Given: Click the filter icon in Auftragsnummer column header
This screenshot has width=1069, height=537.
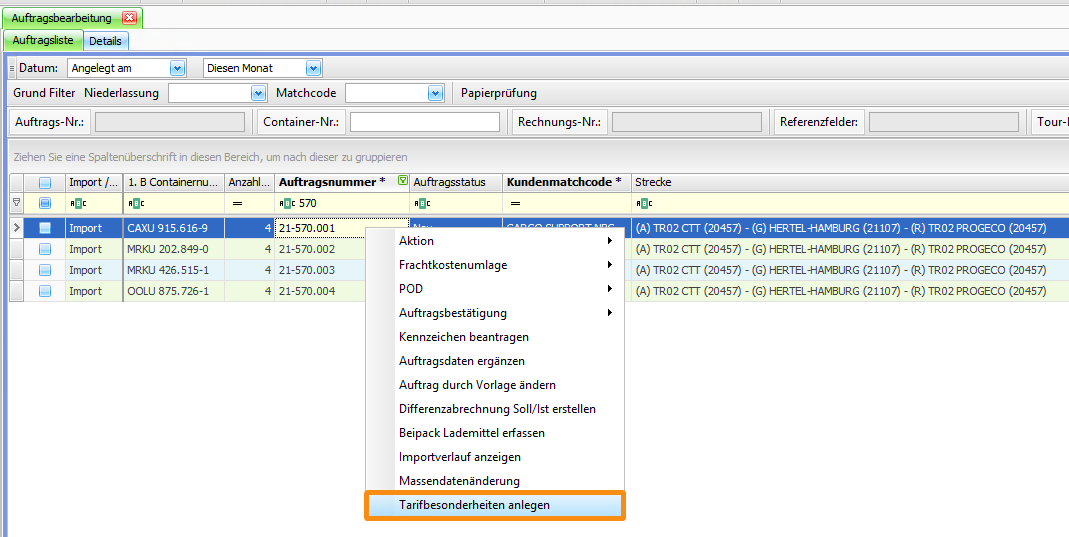Looking at the screenshot, I should 403,182.
